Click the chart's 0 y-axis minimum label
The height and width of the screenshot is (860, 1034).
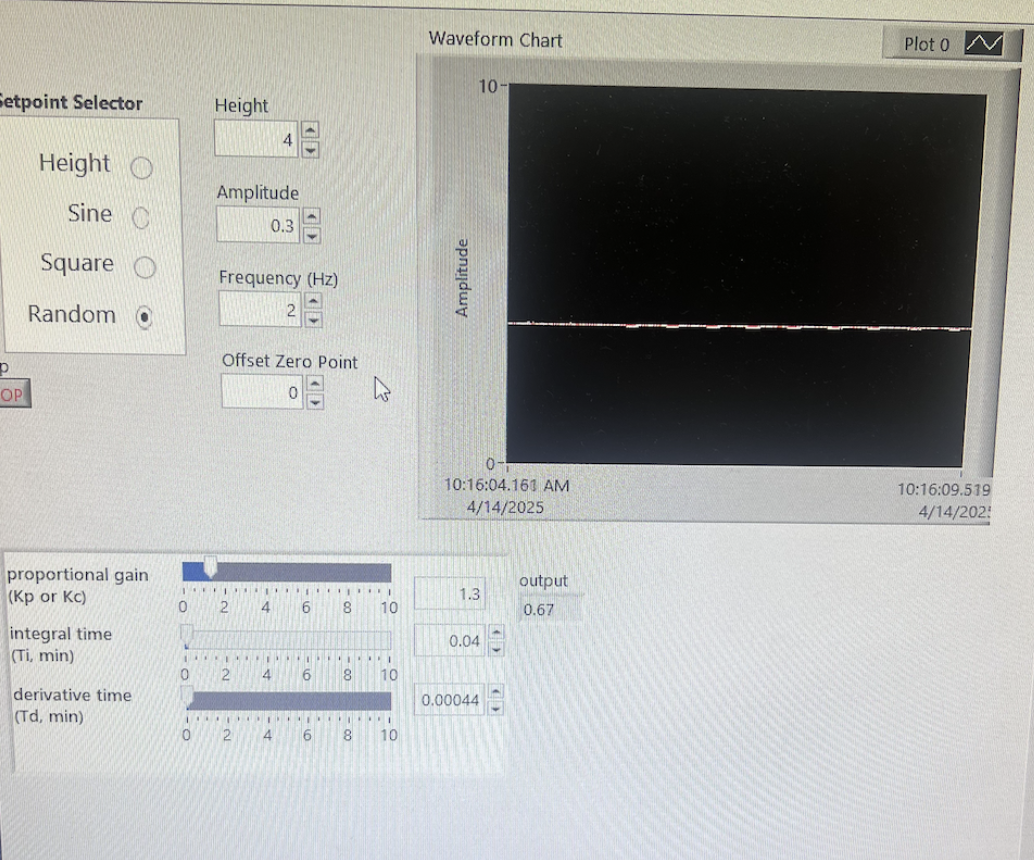490,464
